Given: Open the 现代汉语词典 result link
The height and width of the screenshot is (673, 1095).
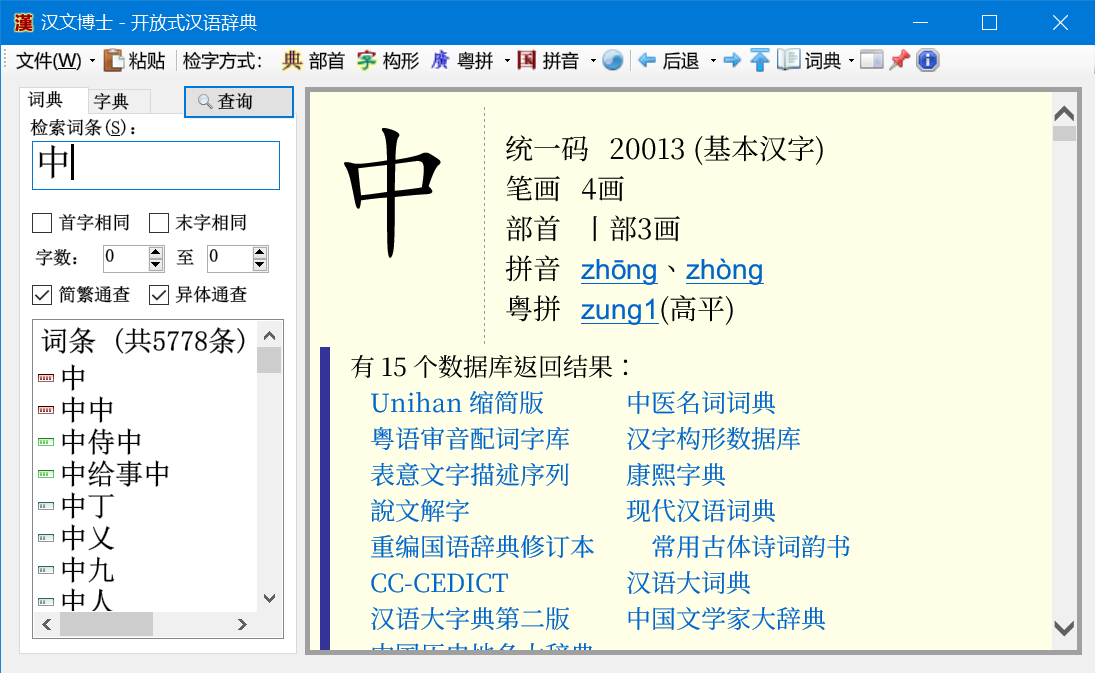Looking at the screenshot, I should coord(701,511).
